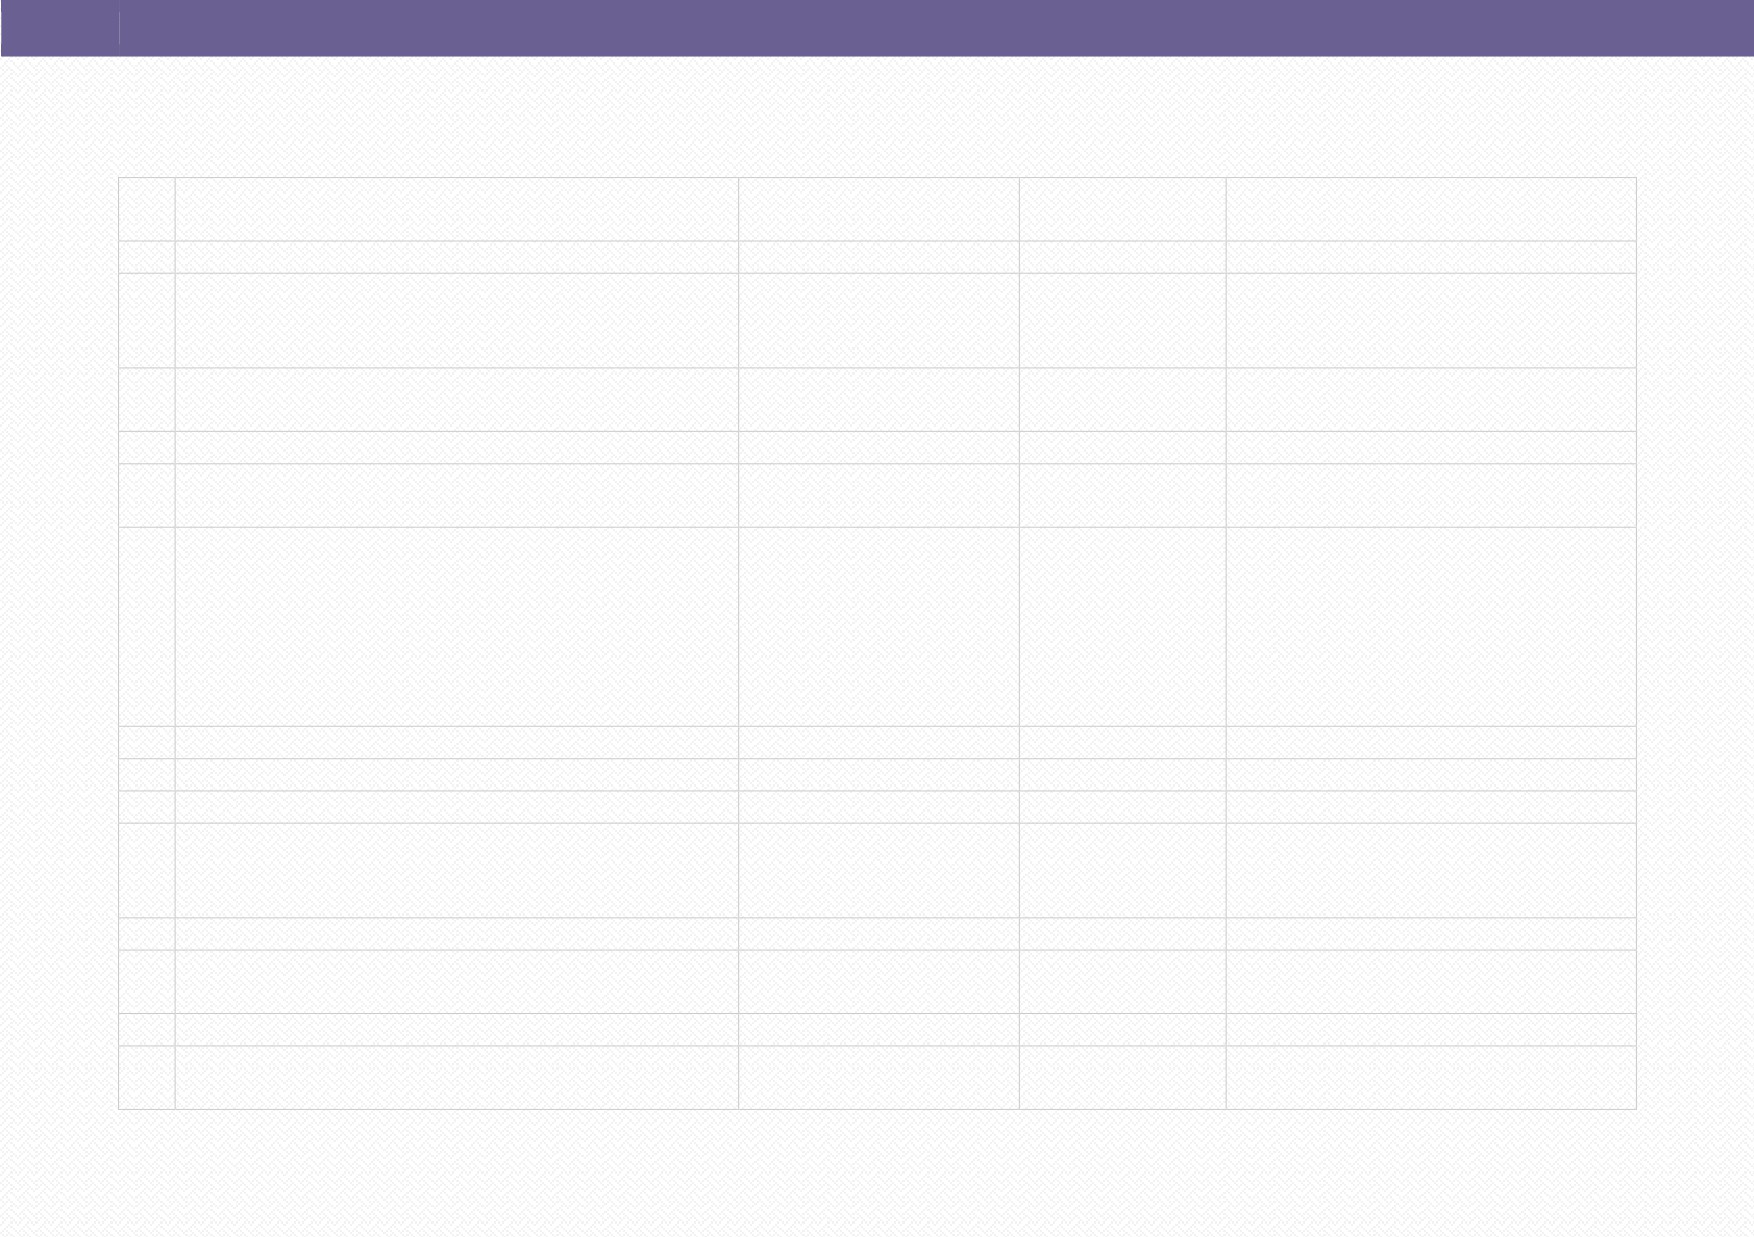
Task: Select the bottom-left cell of the table
Action: coord(147,1078)
